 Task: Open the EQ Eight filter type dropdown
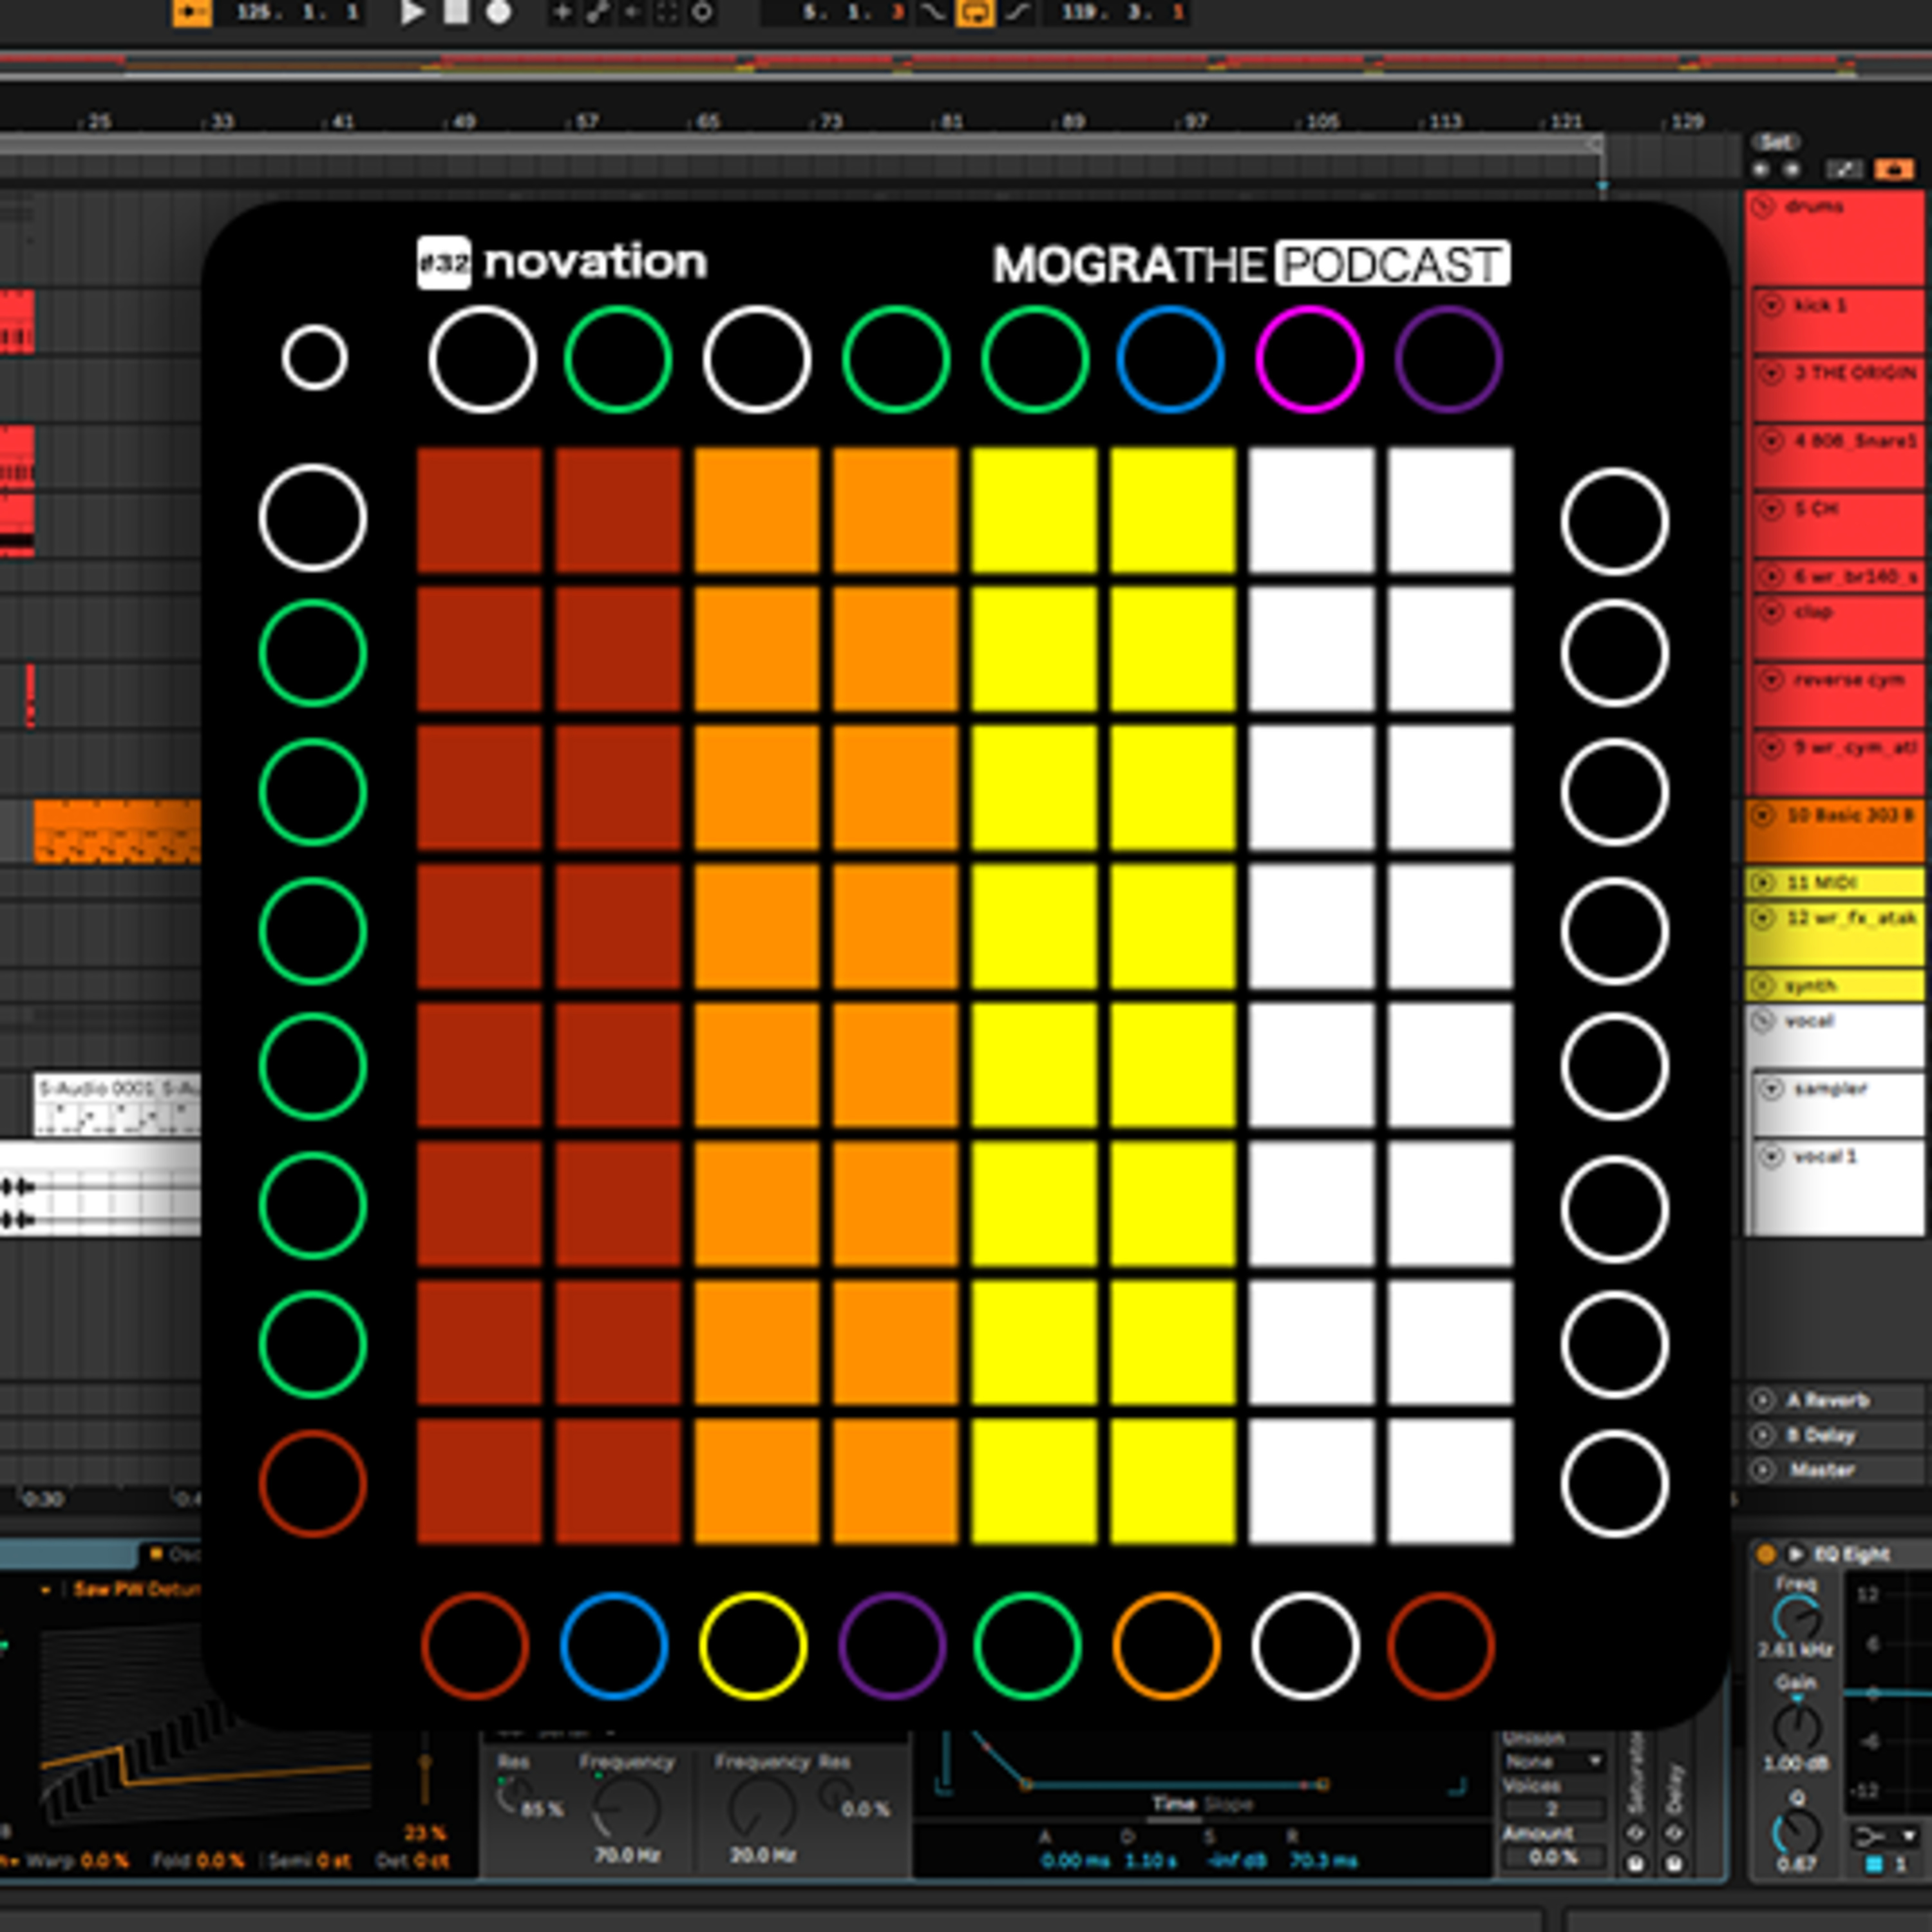pyautogui.click(x=1886, y=1836)
